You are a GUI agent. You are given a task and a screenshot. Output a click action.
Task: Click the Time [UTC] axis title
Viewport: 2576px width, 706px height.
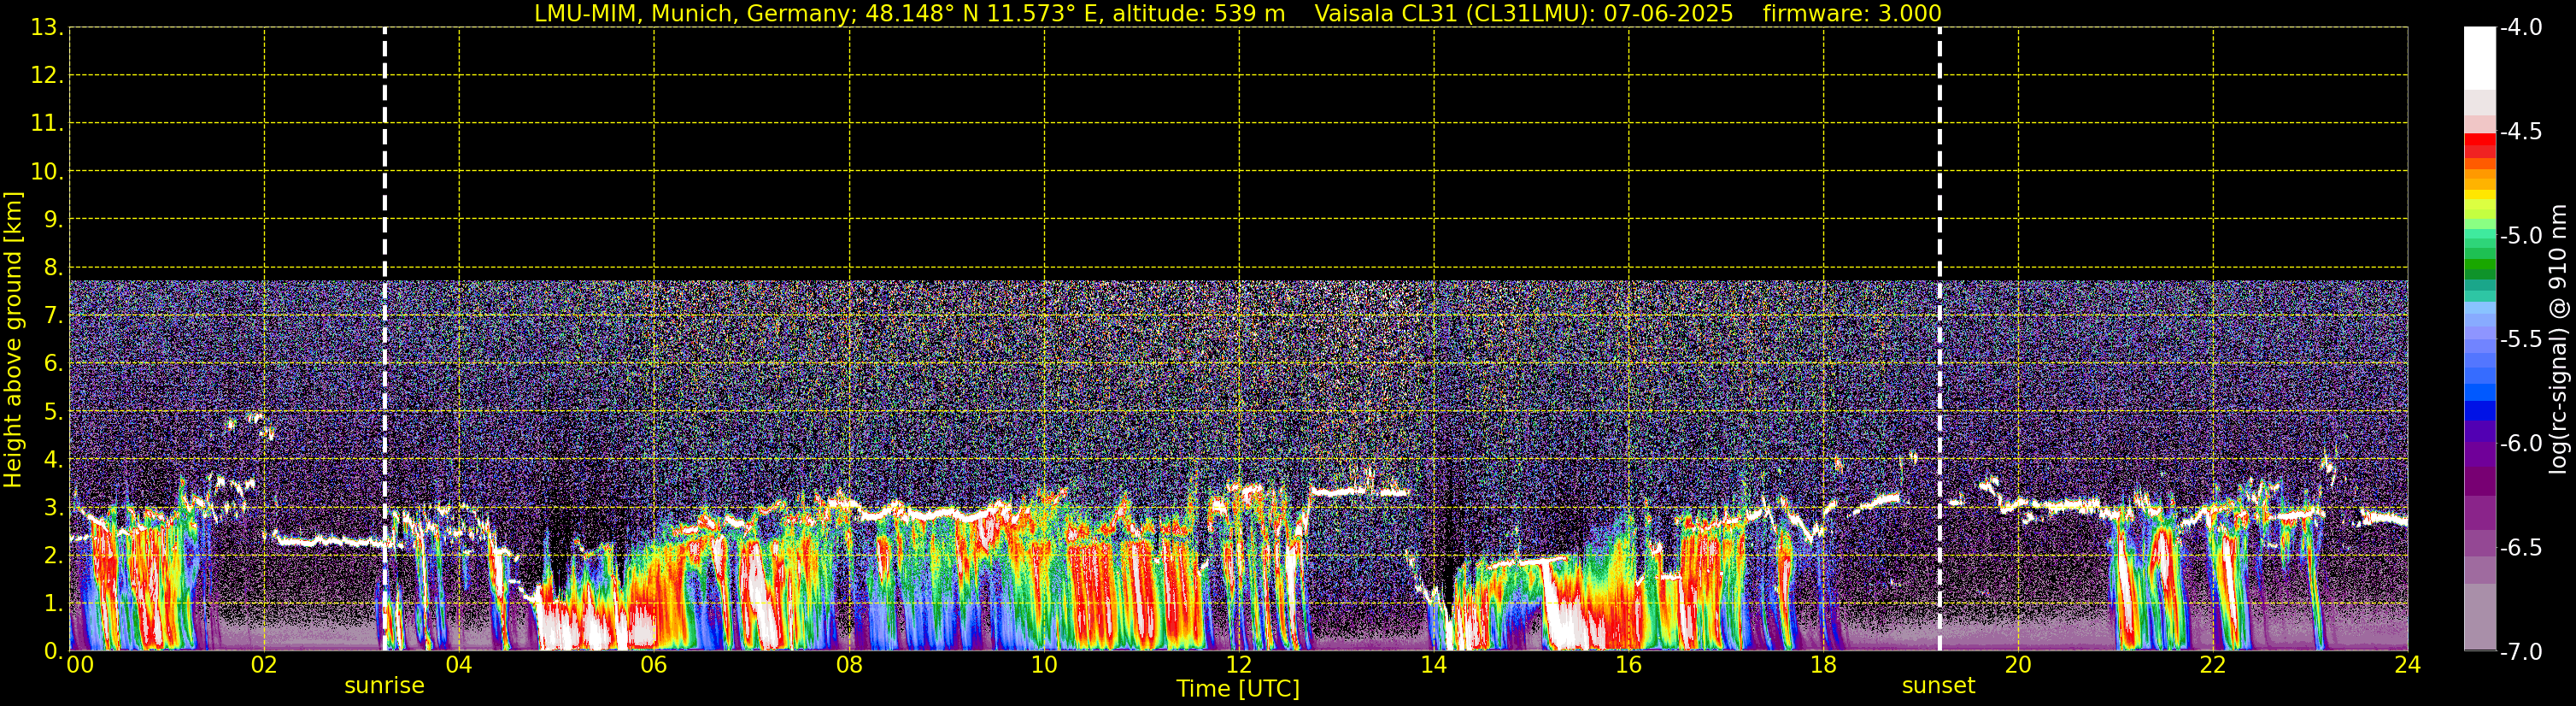tap(1237, 689)
